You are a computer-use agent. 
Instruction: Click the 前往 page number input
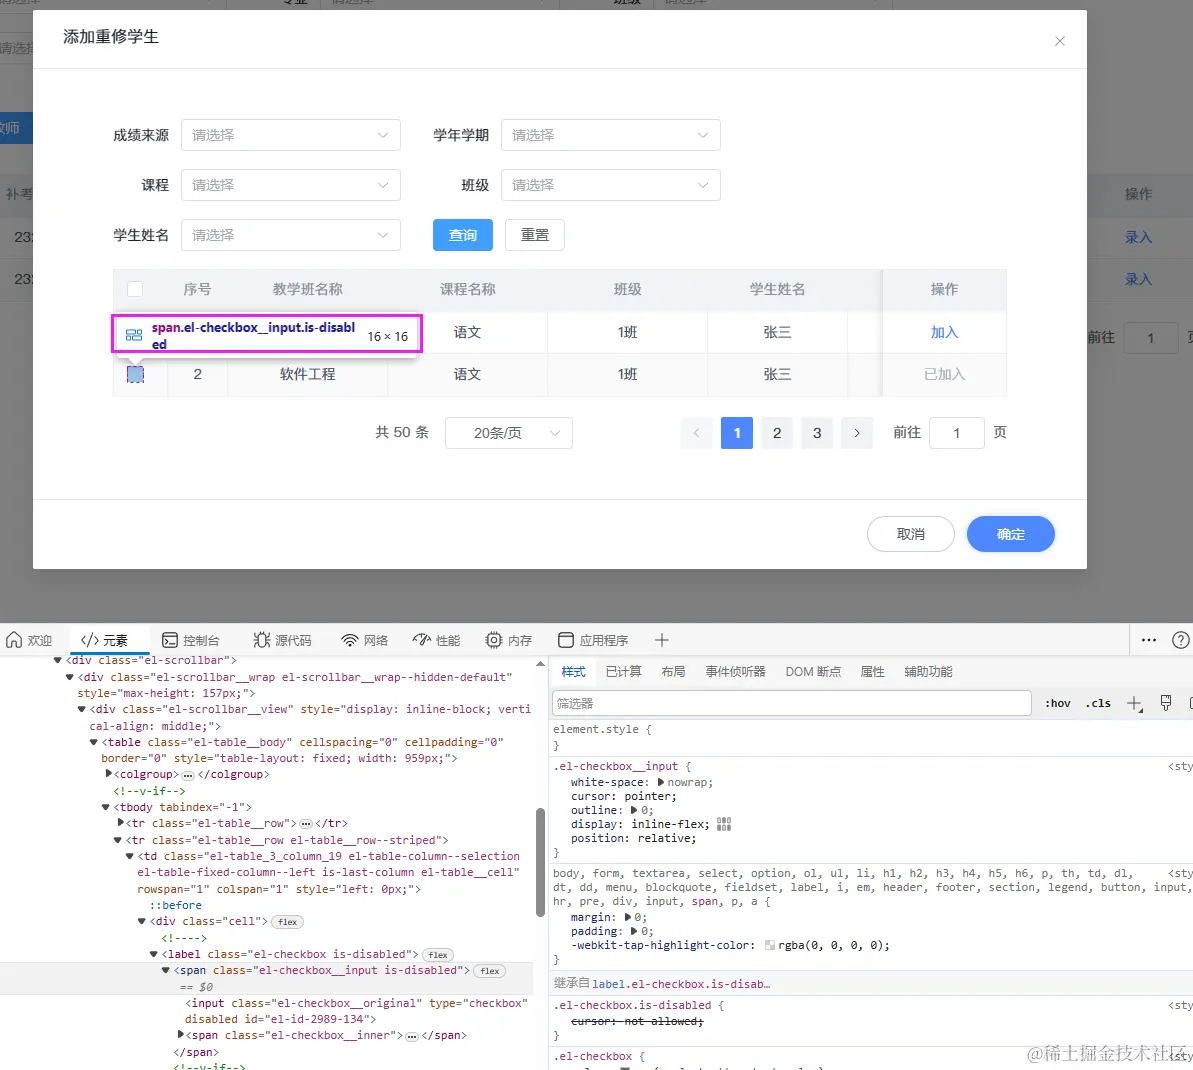point(956,433)
